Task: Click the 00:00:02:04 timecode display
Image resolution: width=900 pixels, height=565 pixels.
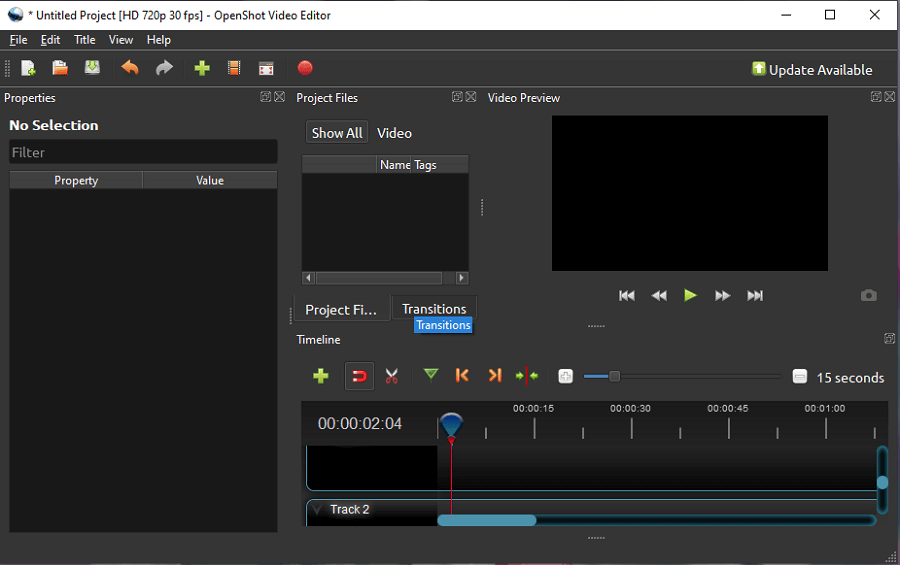Action: [x=360, y=424]
